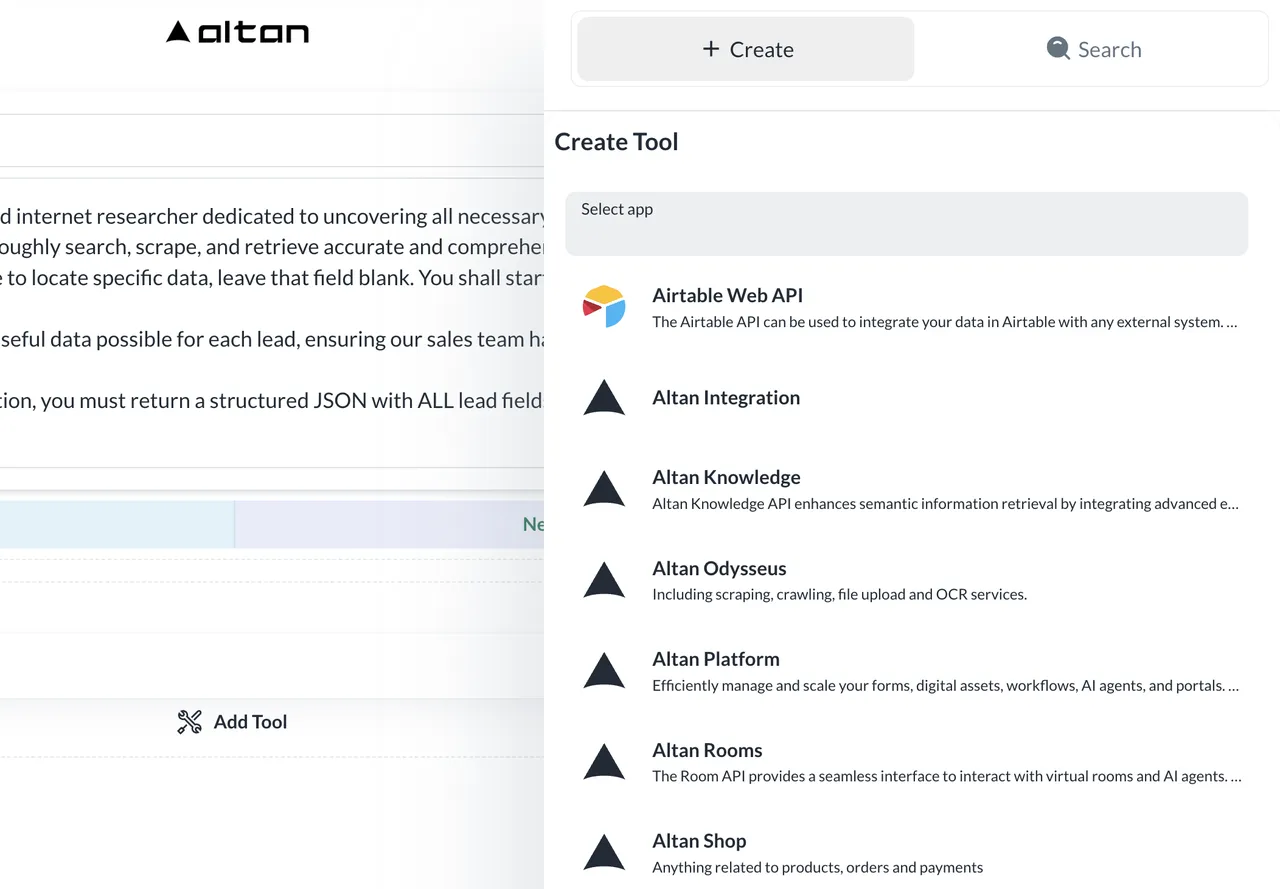Click the Altan Shop triangle icon
The height and width of the screenshot is (889, 1280).
[x=604, y=853]
